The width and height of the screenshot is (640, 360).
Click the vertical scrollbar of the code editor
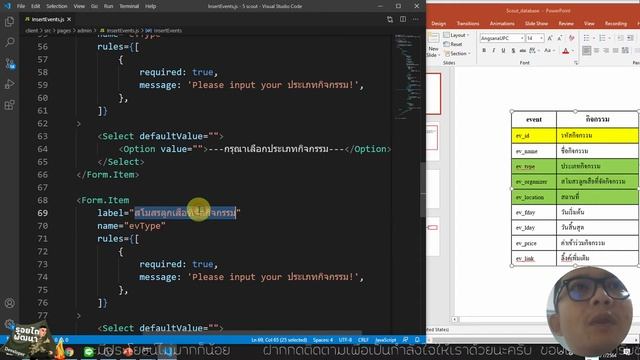[x=423, y=190]
